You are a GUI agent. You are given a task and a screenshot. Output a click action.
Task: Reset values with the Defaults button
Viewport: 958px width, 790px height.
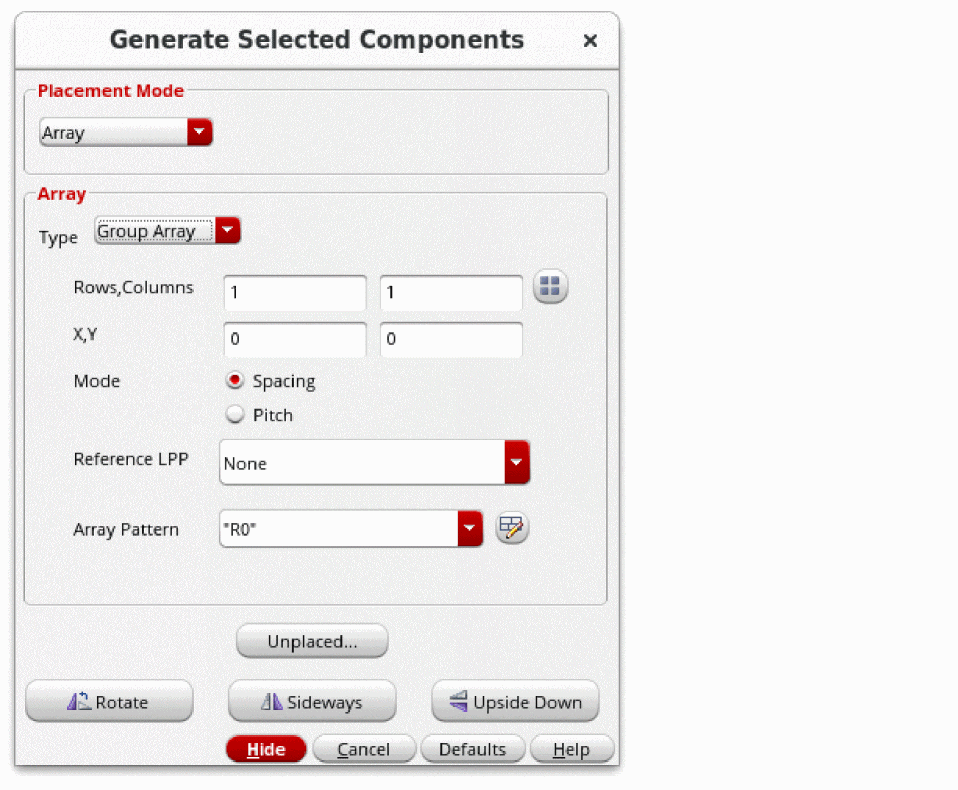(472, 749)
